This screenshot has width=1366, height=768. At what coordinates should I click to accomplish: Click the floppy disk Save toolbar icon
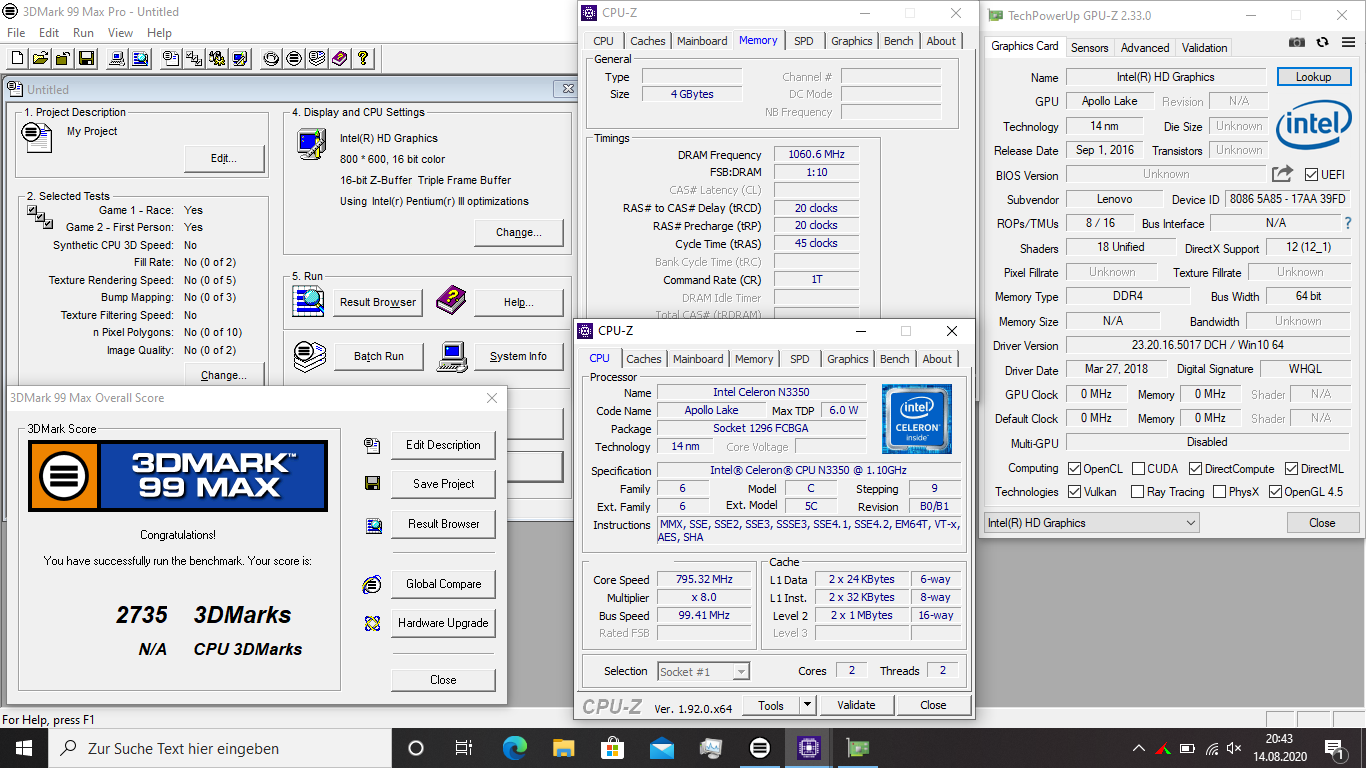click(86, 58)
